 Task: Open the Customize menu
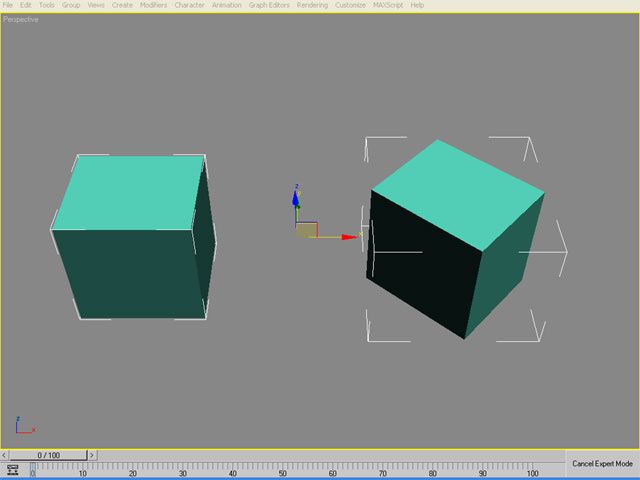click(350, 5)
